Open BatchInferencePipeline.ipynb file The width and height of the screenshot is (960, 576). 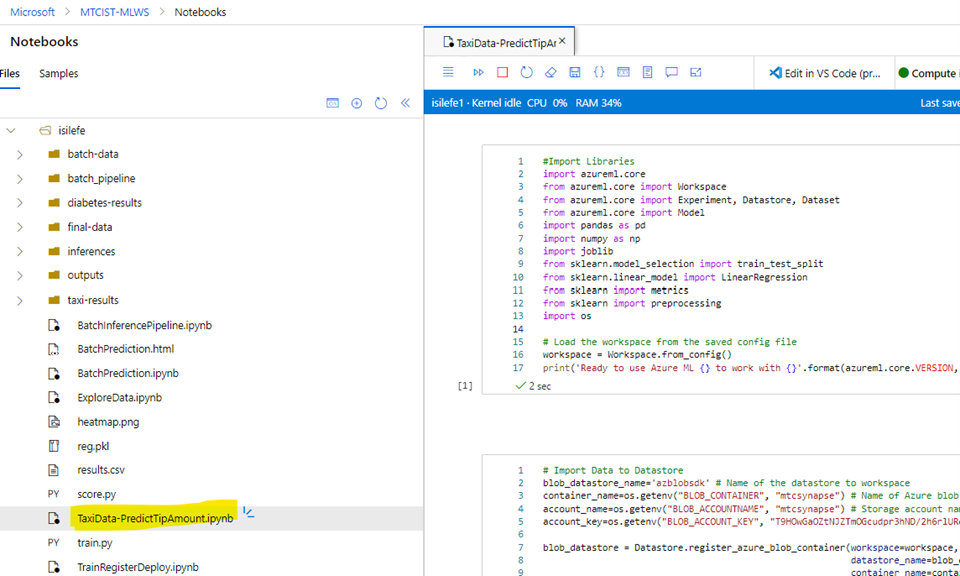[144, 325]
